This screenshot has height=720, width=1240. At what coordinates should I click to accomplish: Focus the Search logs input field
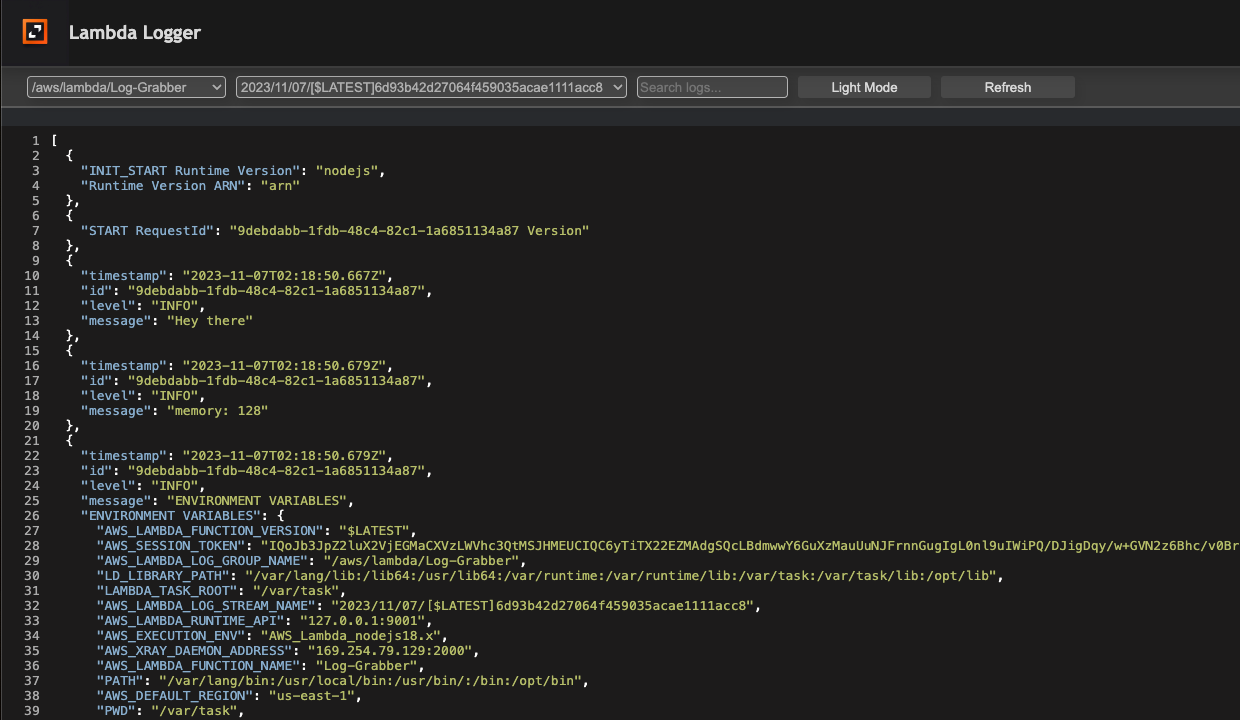(x=712, y=87)
